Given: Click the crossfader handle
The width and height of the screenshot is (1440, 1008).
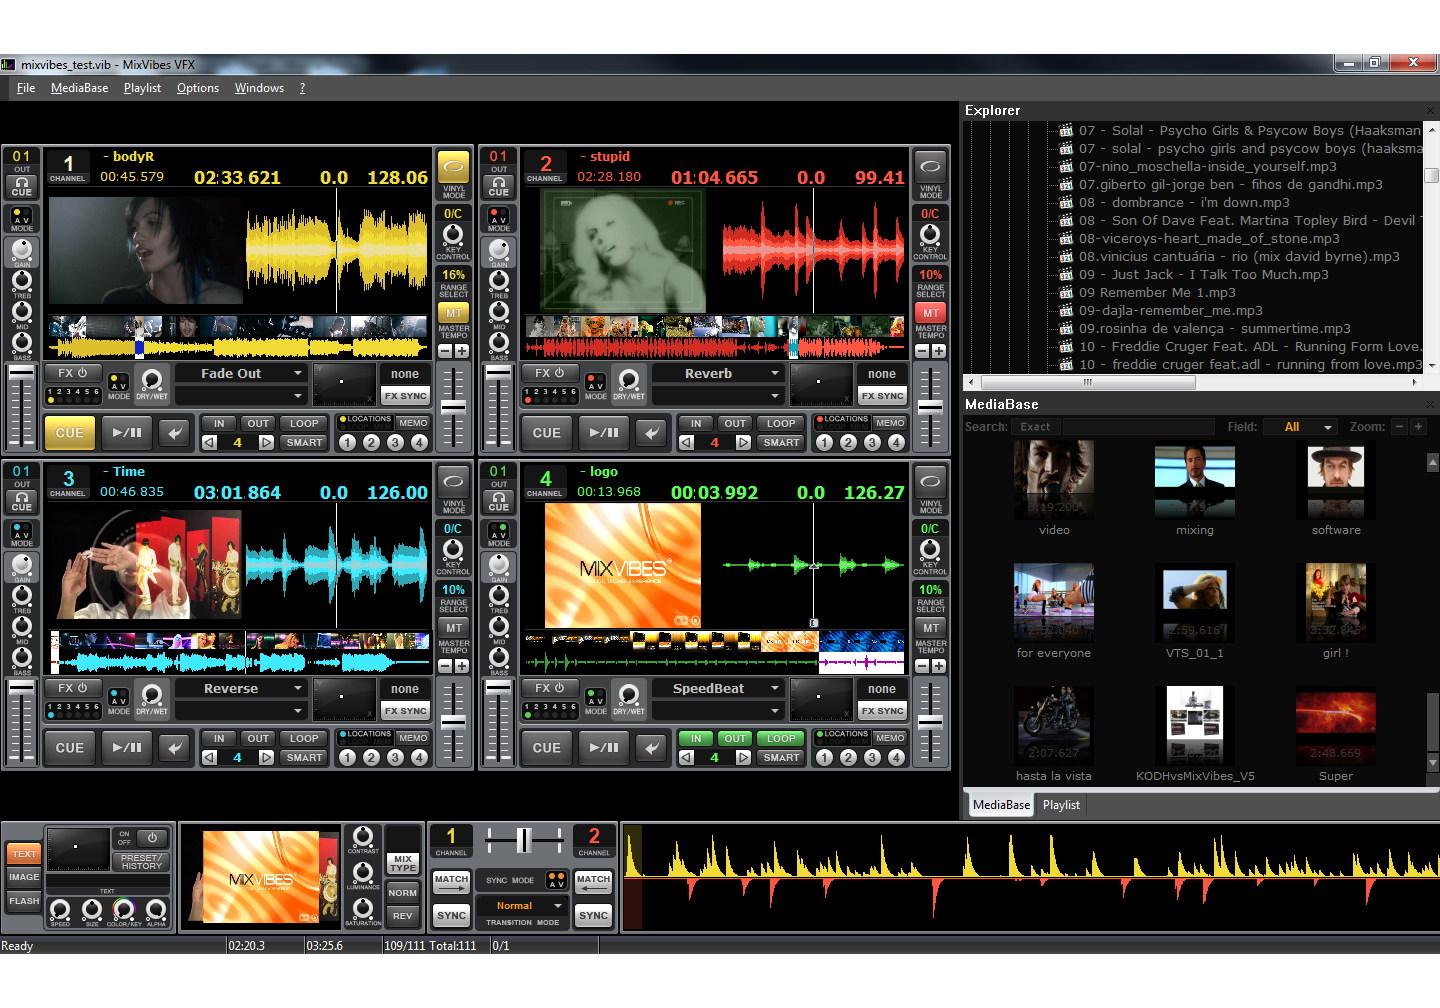Looking at the screenshot, I should [523, 841].
